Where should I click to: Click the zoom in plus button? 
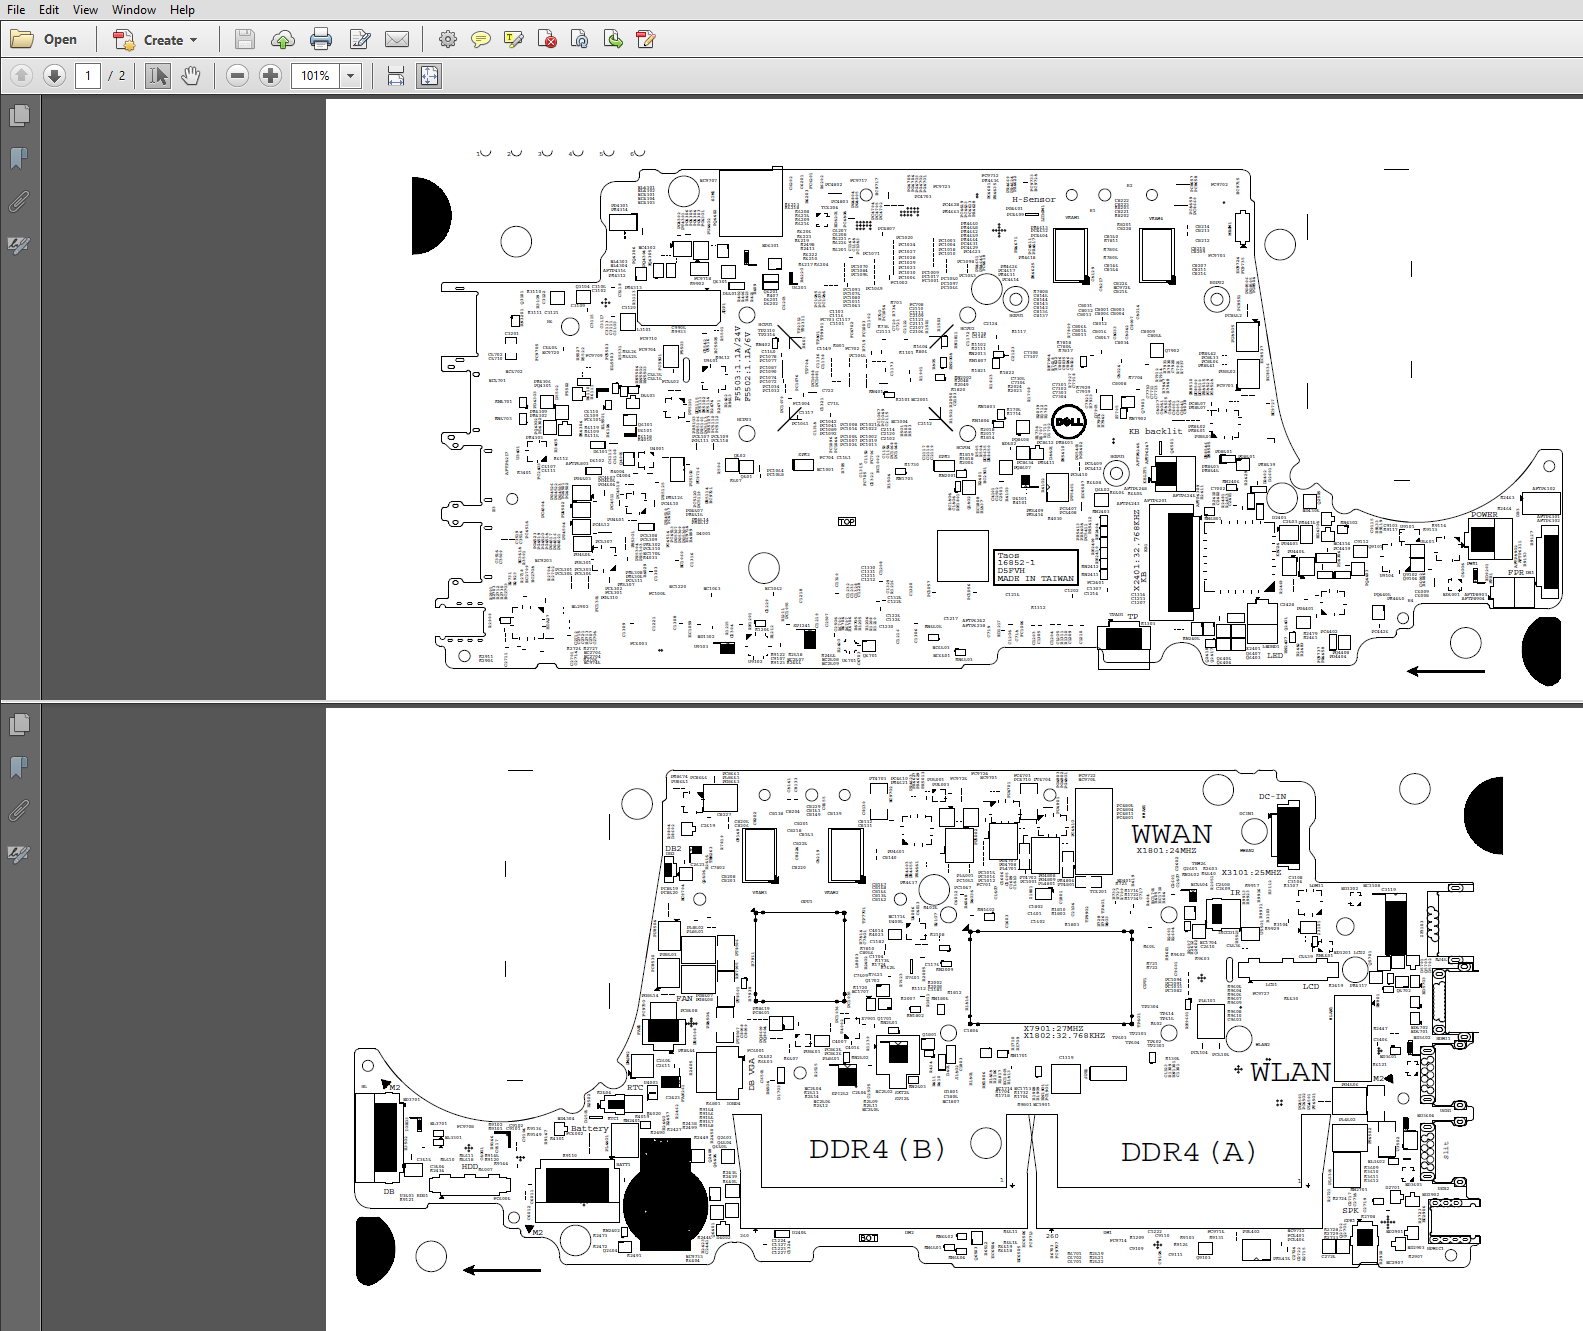(x=270, y=76)
